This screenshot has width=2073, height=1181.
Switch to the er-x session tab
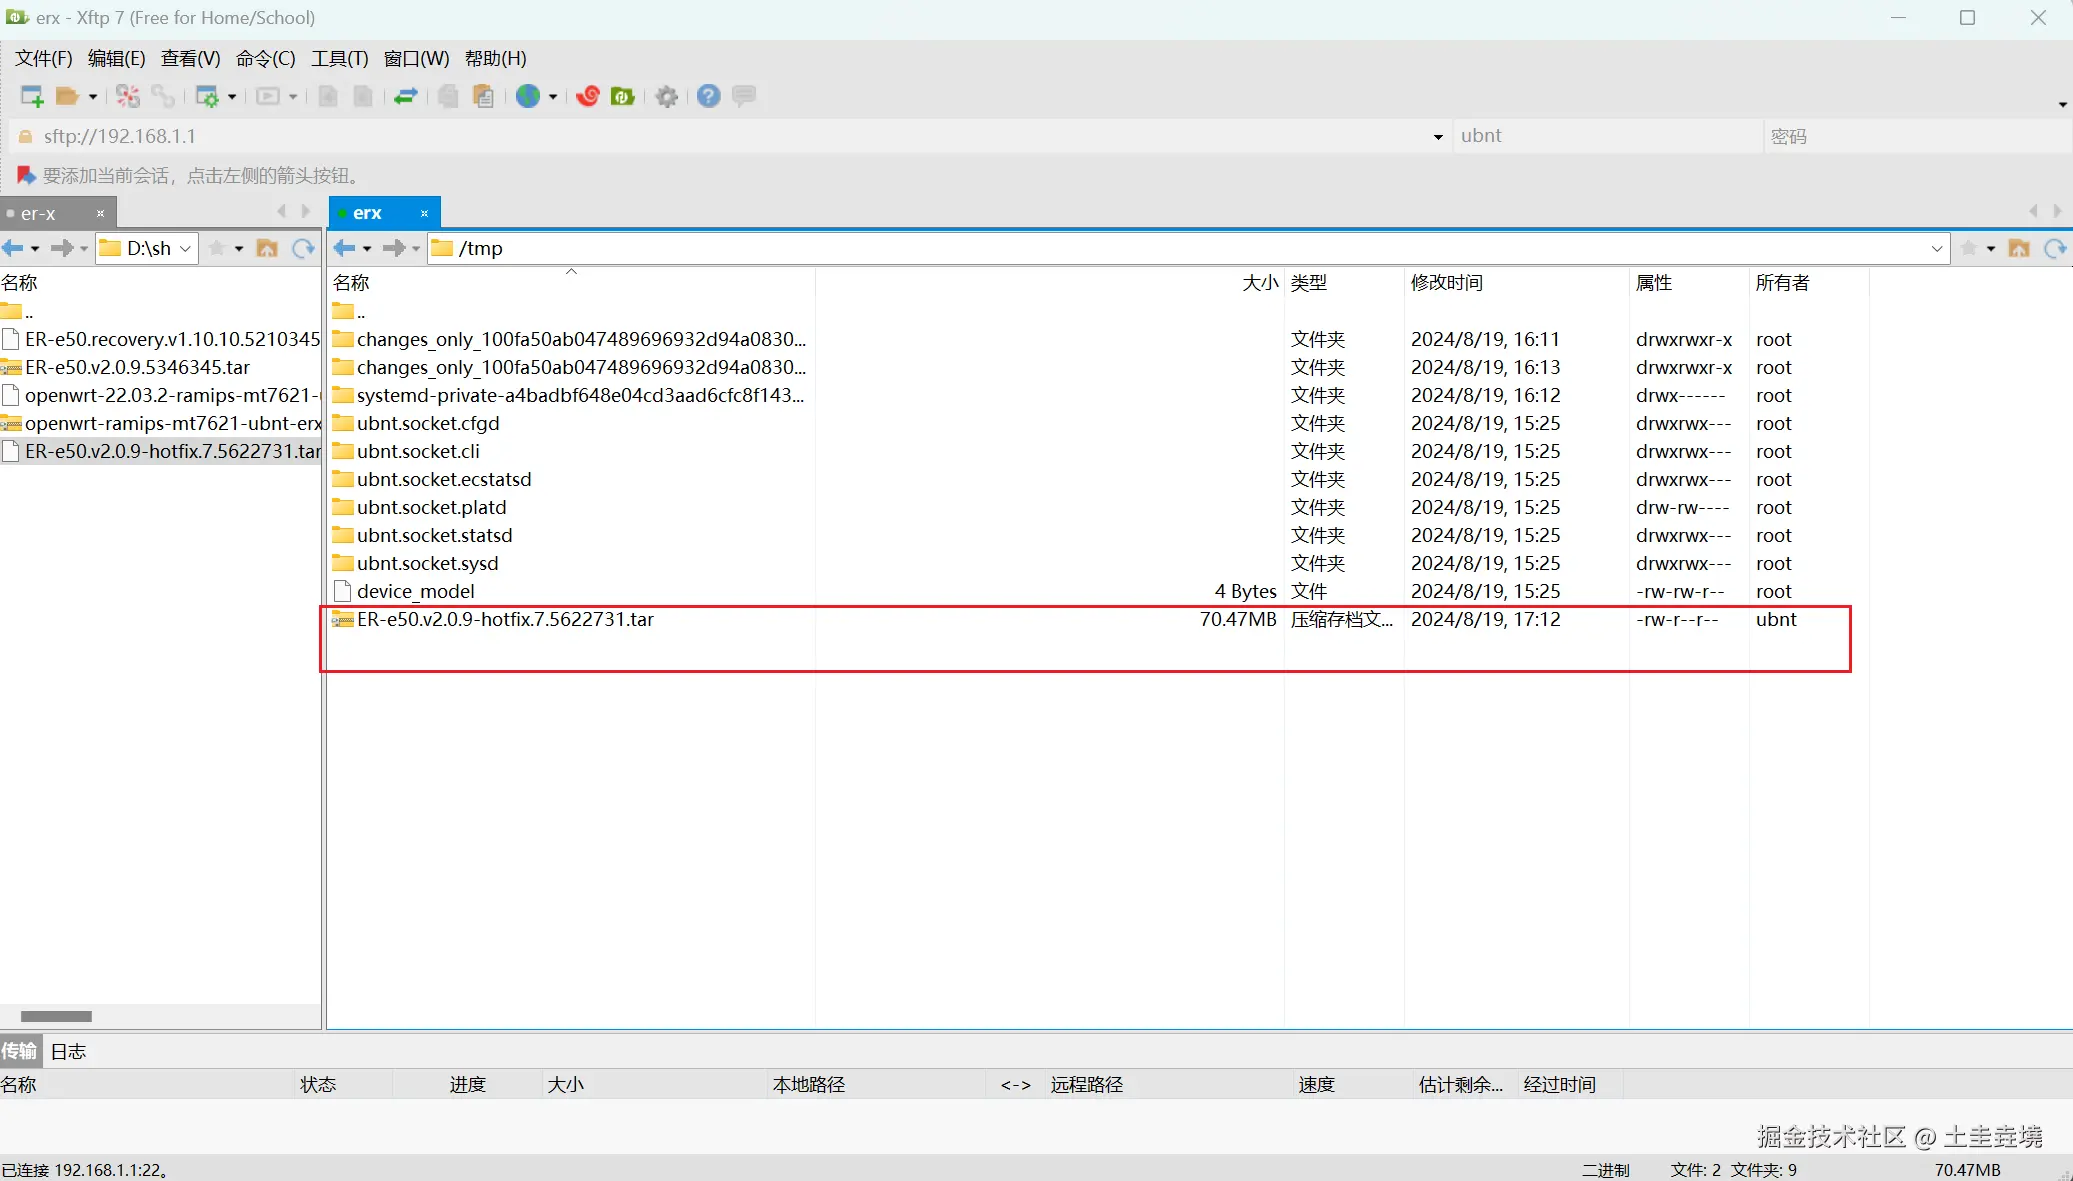tap(40, 213)
